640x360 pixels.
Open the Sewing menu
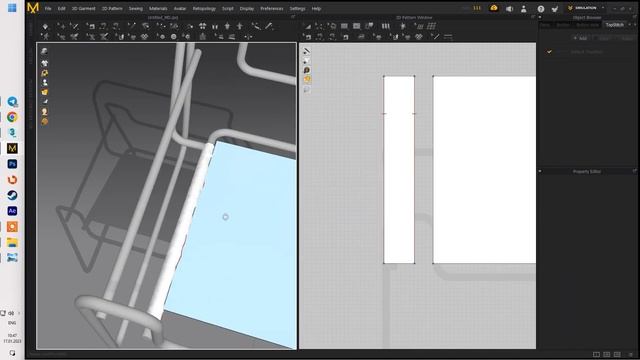[x=136, y=9]
